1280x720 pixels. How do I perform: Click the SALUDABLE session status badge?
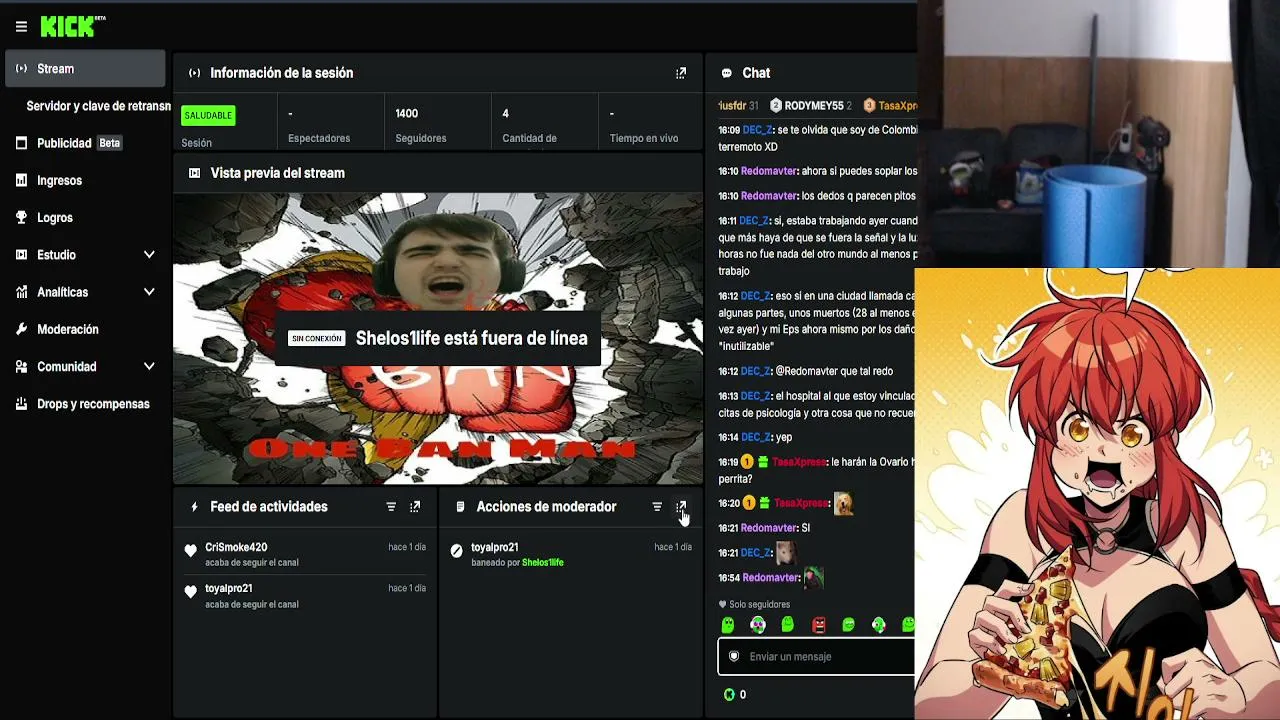click(x=208, y=116)
